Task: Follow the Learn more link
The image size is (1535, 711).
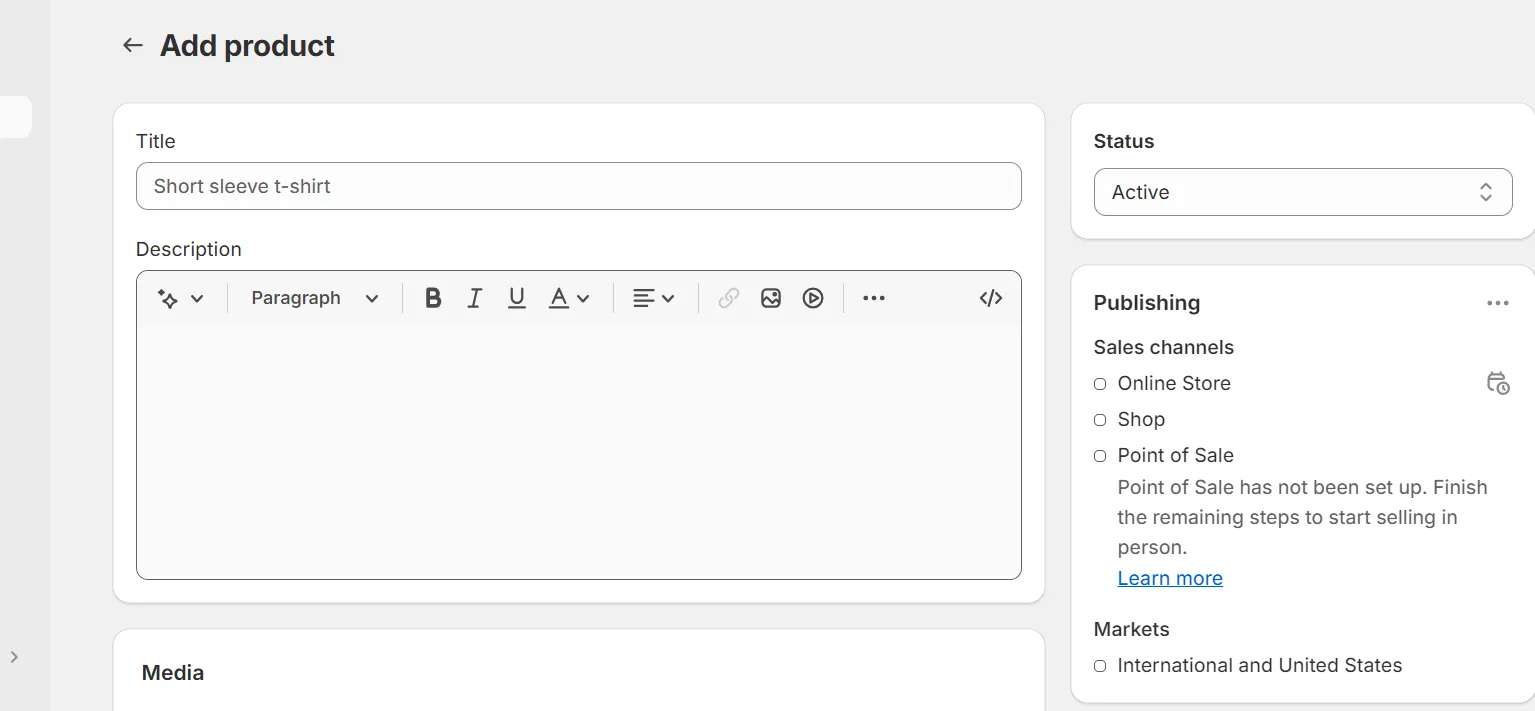Action: tap(1170, 578)
